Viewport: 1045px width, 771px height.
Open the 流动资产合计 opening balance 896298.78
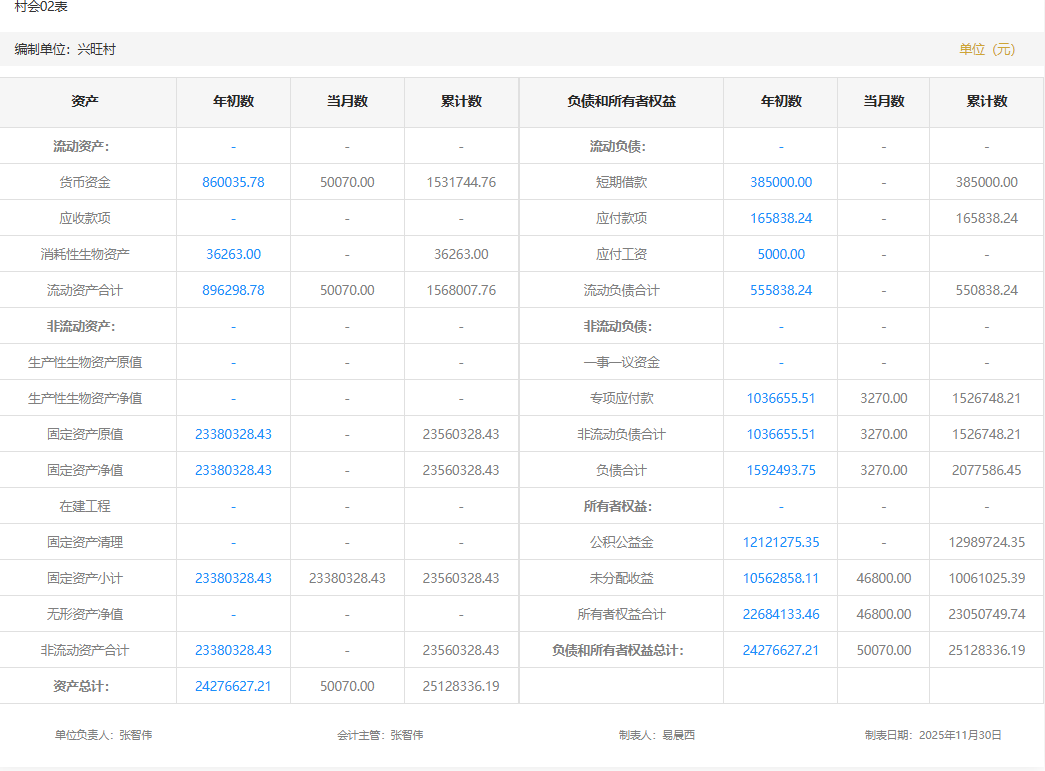click(x=233, y=290)
